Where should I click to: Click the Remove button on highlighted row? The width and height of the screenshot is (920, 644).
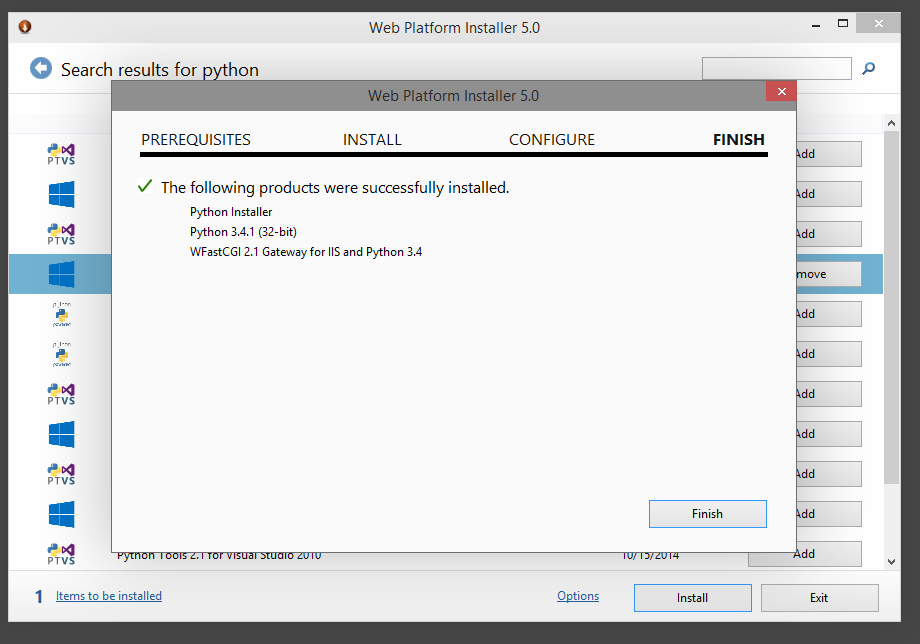click(x=828, y=274)
